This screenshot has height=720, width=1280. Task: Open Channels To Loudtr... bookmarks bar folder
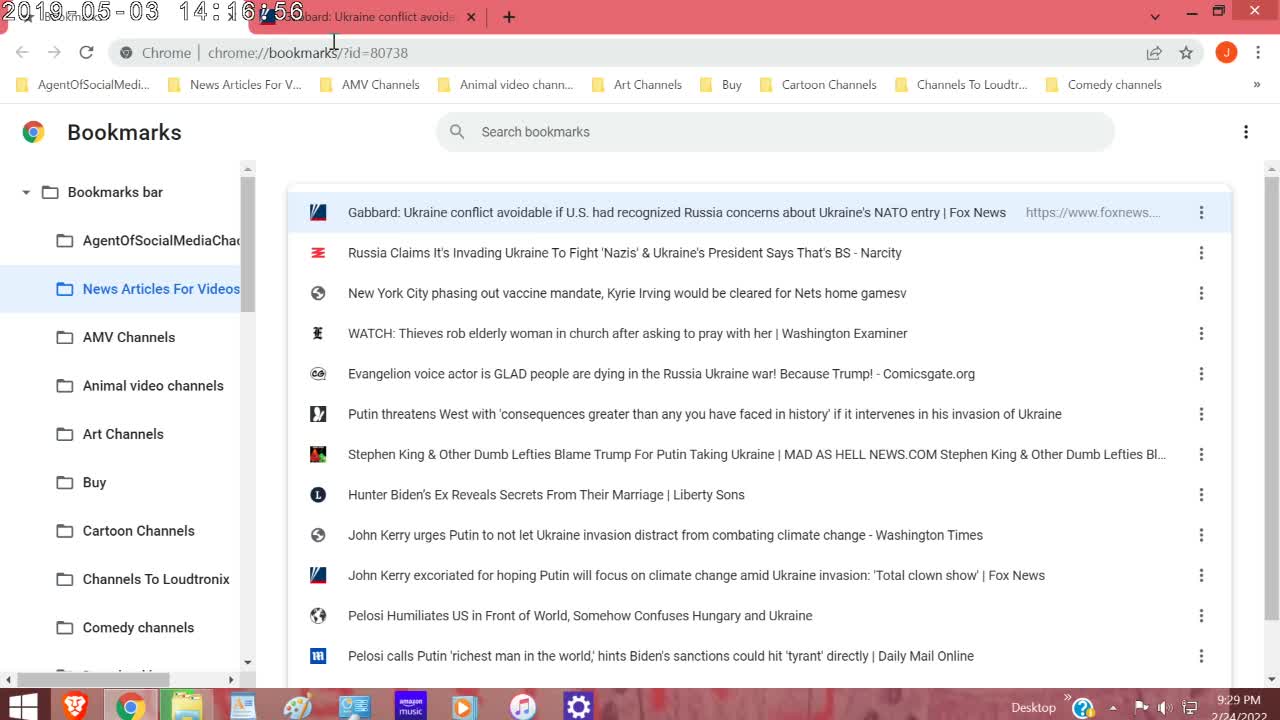click(x=962, y=85)
